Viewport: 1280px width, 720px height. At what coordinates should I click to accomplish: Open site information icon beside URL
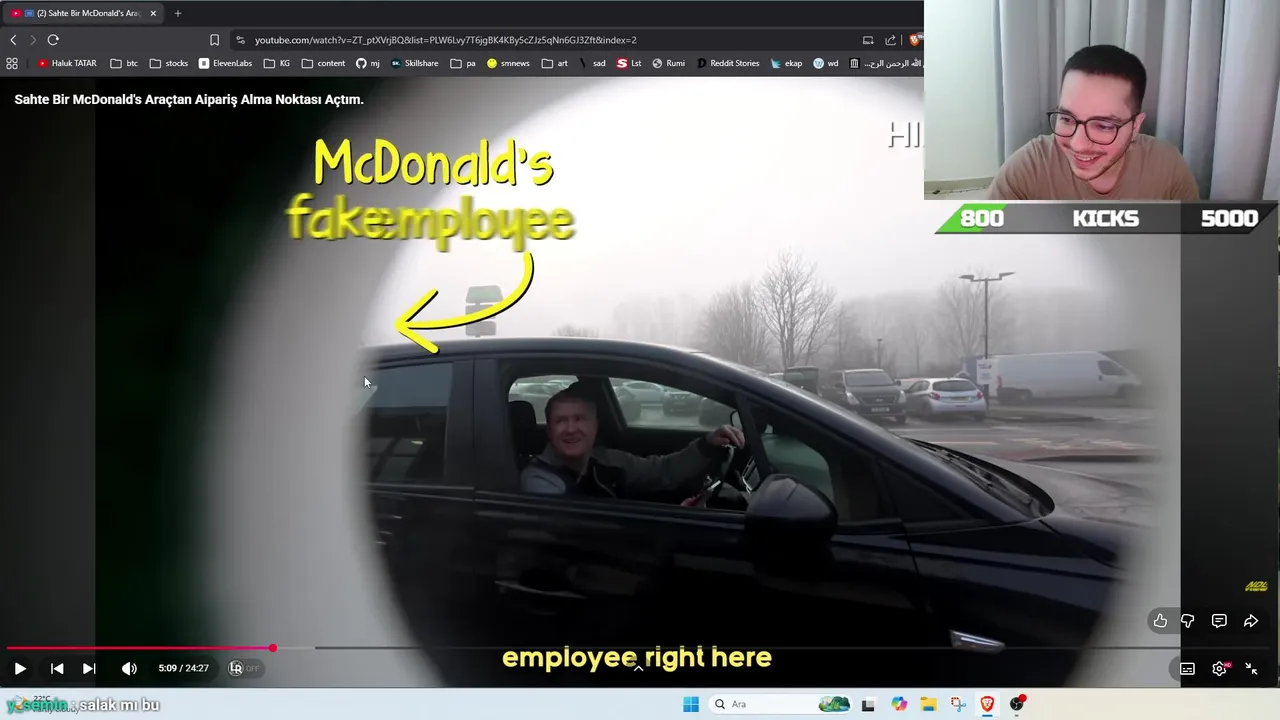click(240, 40)
